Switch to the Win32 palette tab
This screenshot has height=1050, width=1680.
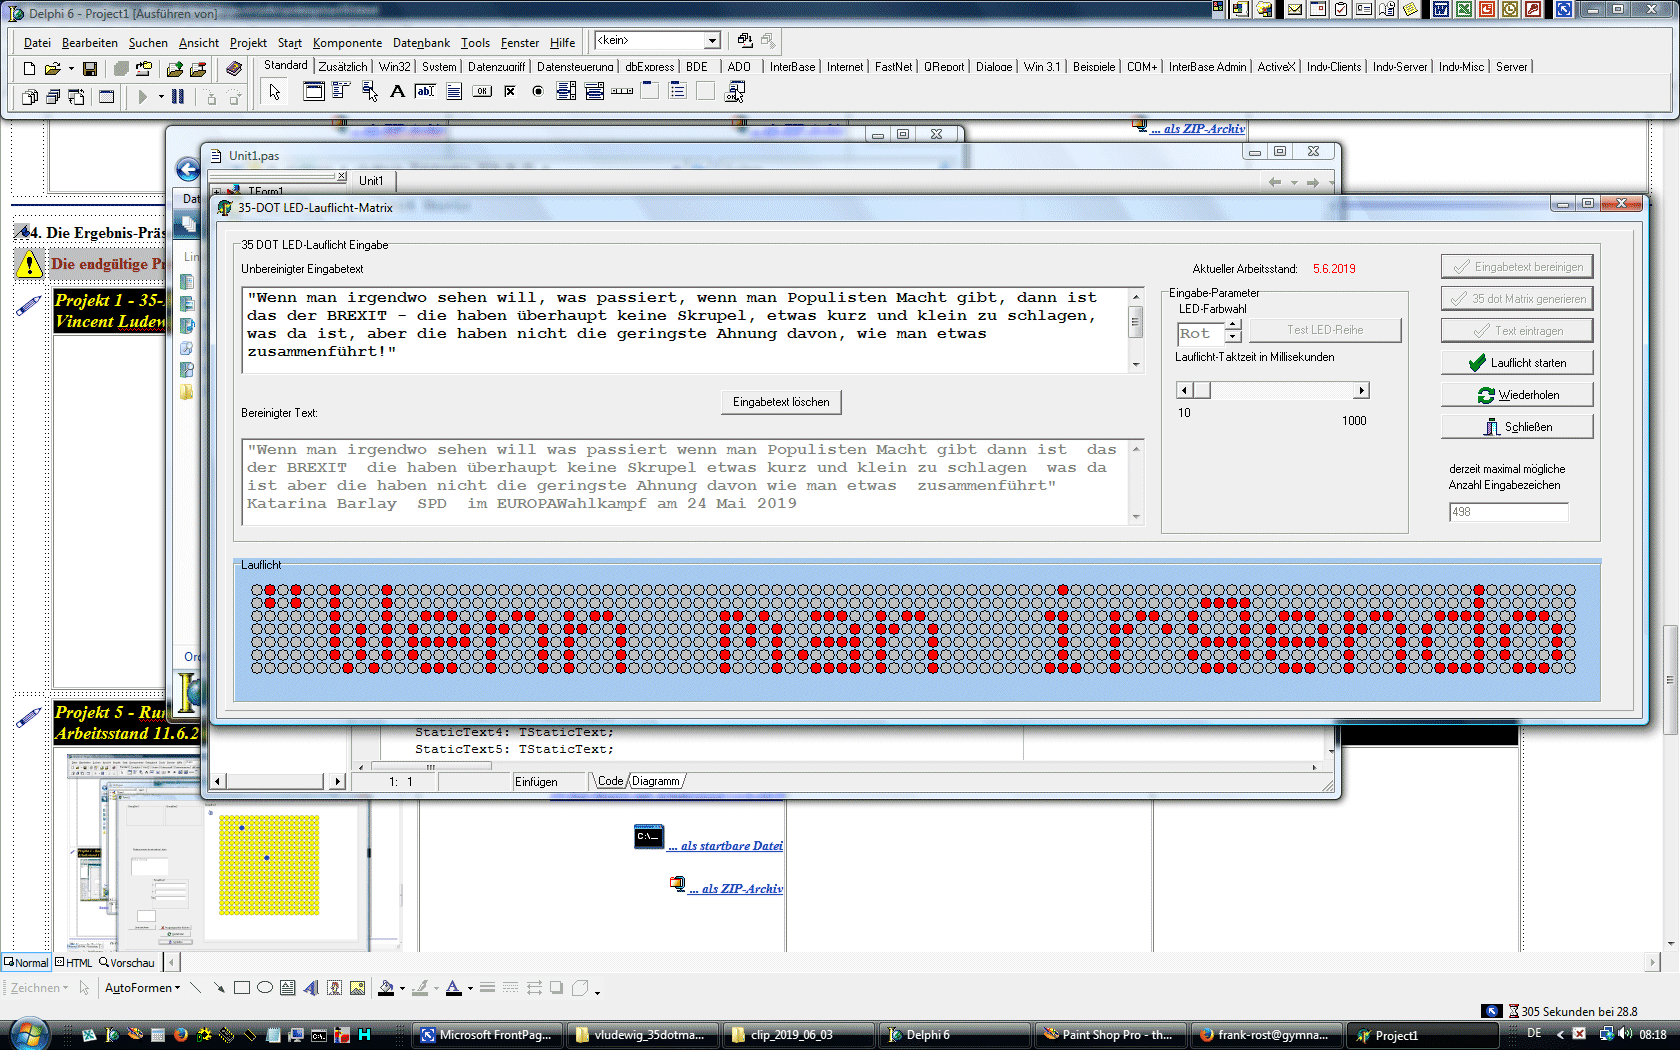(x=395, y=67)
